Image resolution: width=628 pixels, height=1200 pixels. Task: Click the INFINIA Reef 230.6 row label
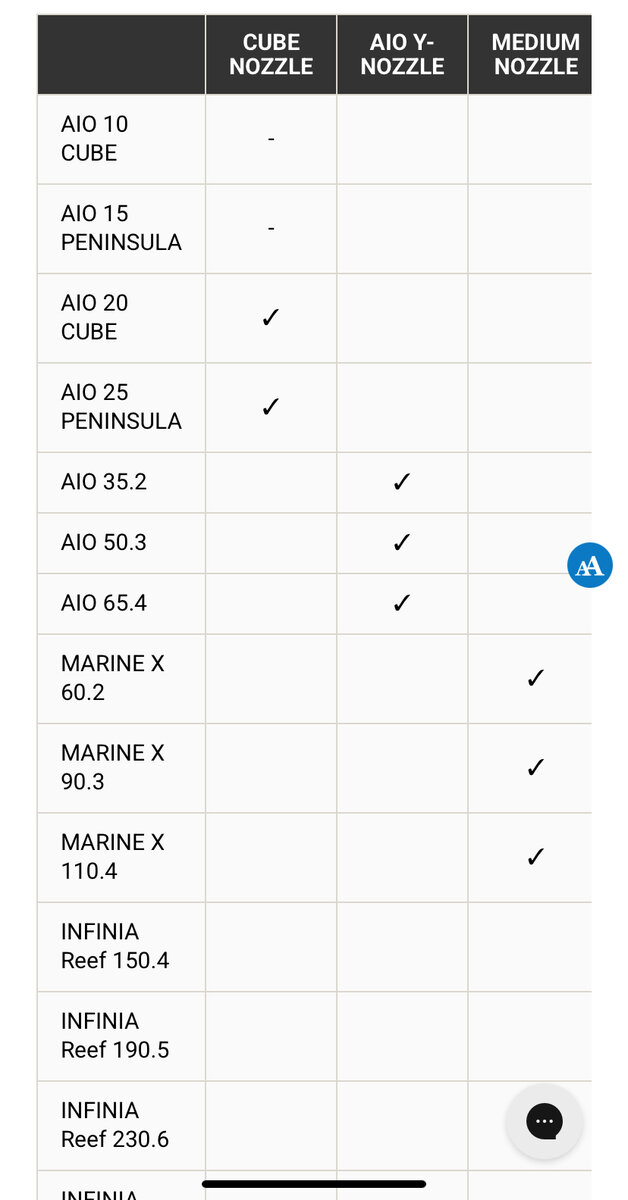(115, 1125)
